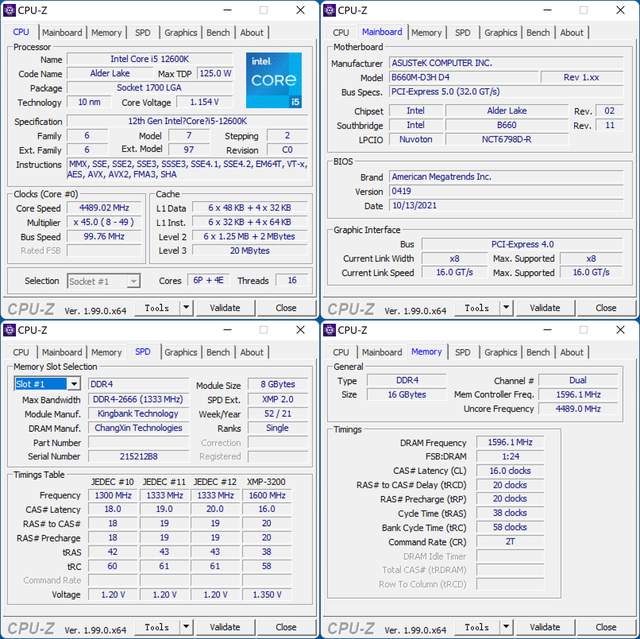Click the Level 3 cache value 20 MBytes
The width and height of the screenshot is (640, 639).
click(x=250, y=251)
